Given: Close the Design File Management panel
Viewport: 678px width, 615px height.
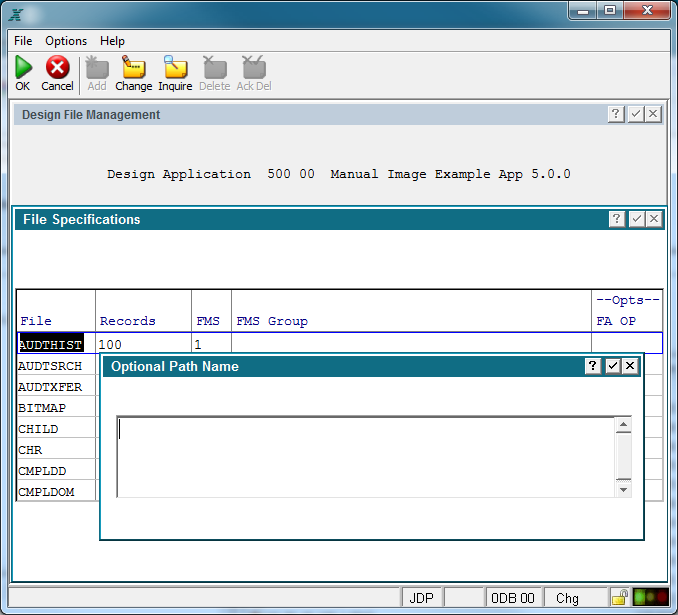Looking at the screenshot, I should pos(653,114).
